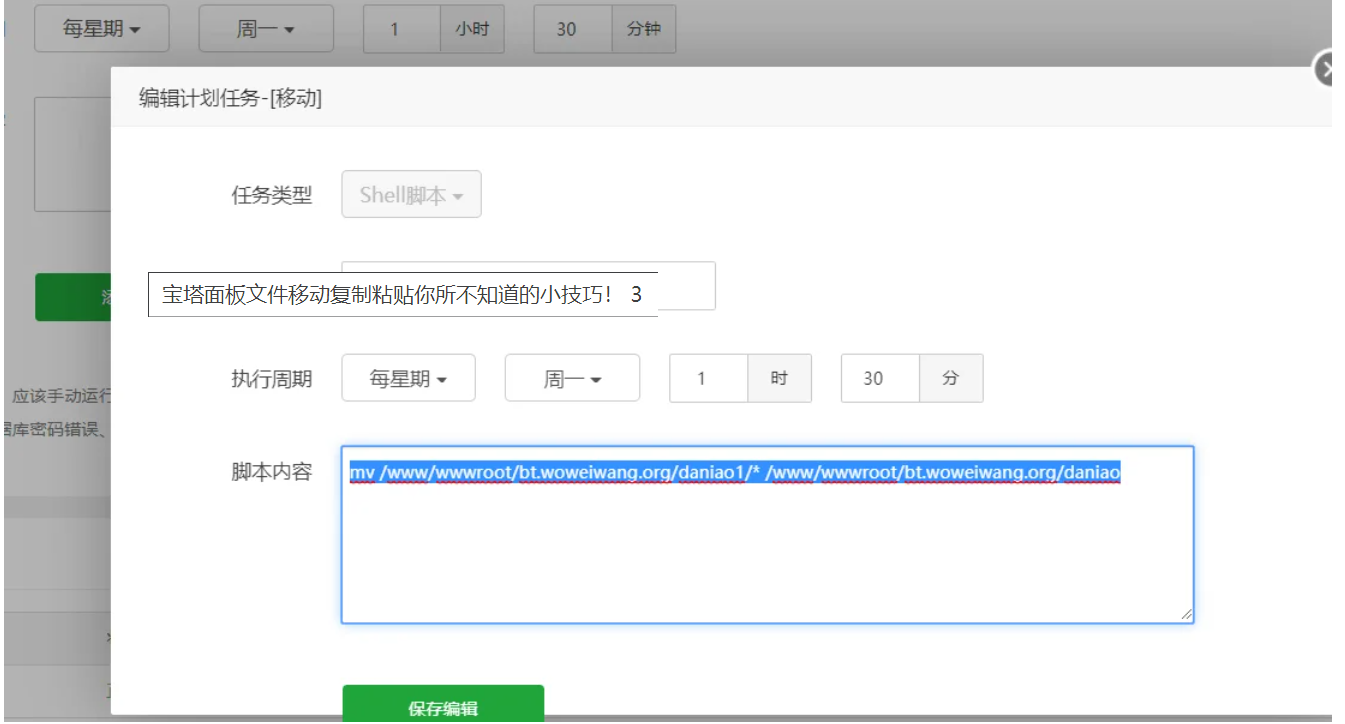Open the 周一 weekday dropdown in the dialog

[x=572, y=379]
